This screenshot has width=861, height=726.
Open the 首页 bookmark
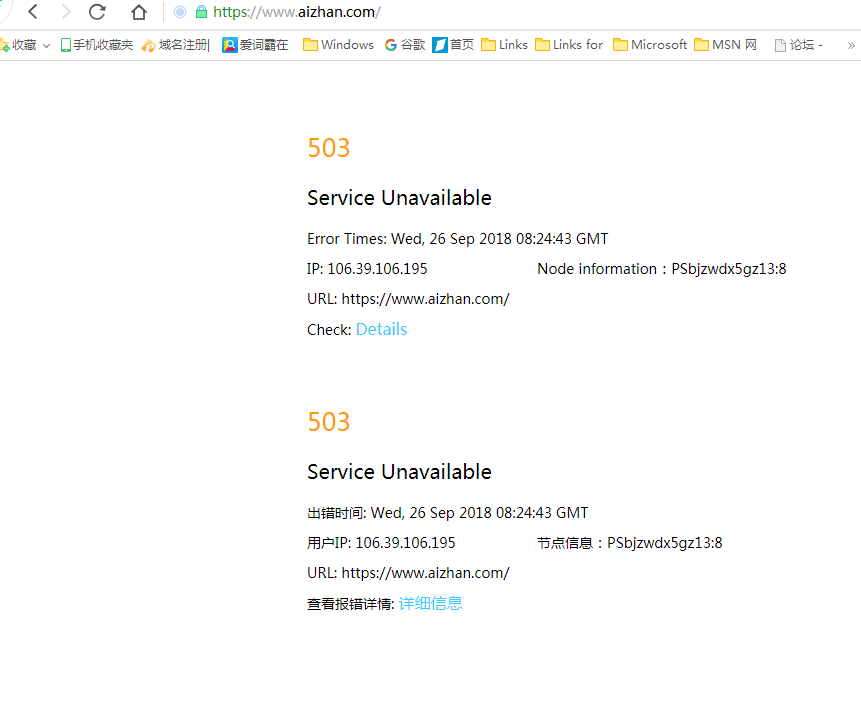point(453,45)
